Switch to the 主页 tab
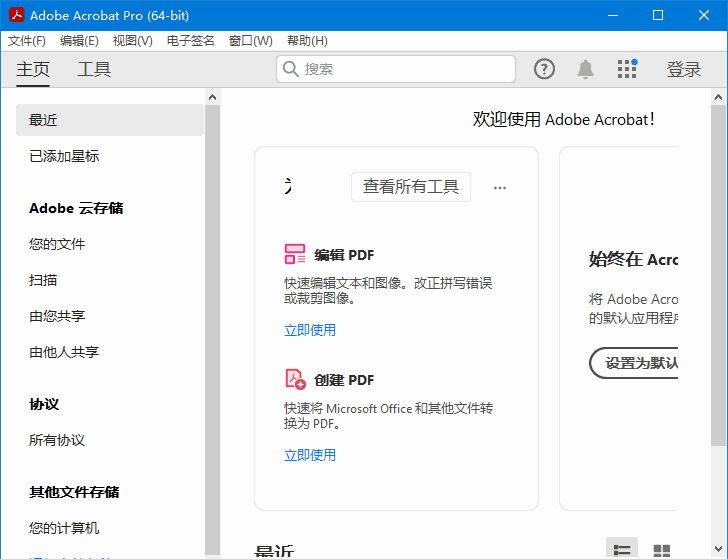 coord(32,69)
